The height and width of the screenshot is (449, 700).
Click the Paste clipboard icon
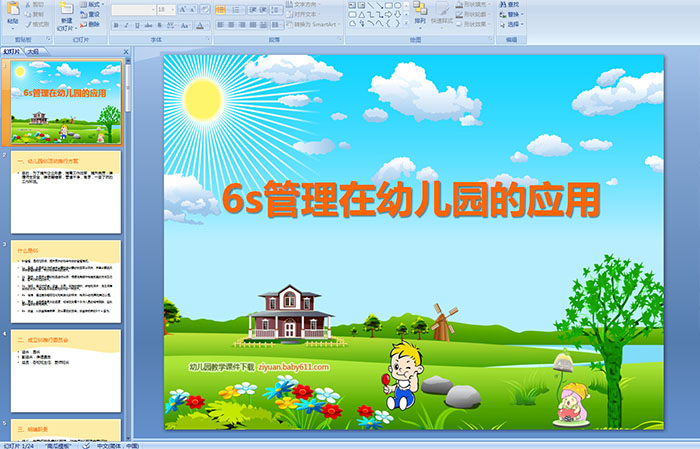click(x=13, y=8)
